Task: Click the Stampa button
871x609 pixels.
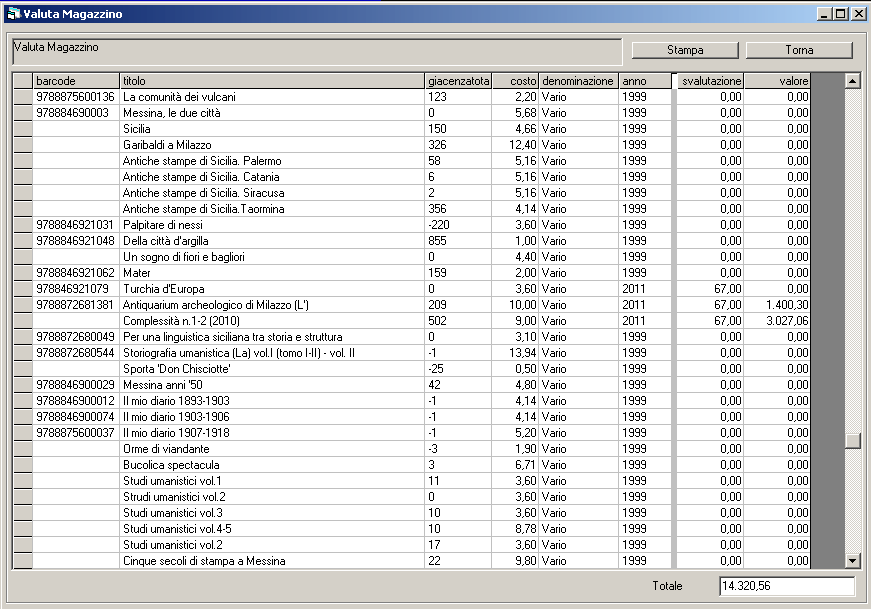Action: click(685, 50)
